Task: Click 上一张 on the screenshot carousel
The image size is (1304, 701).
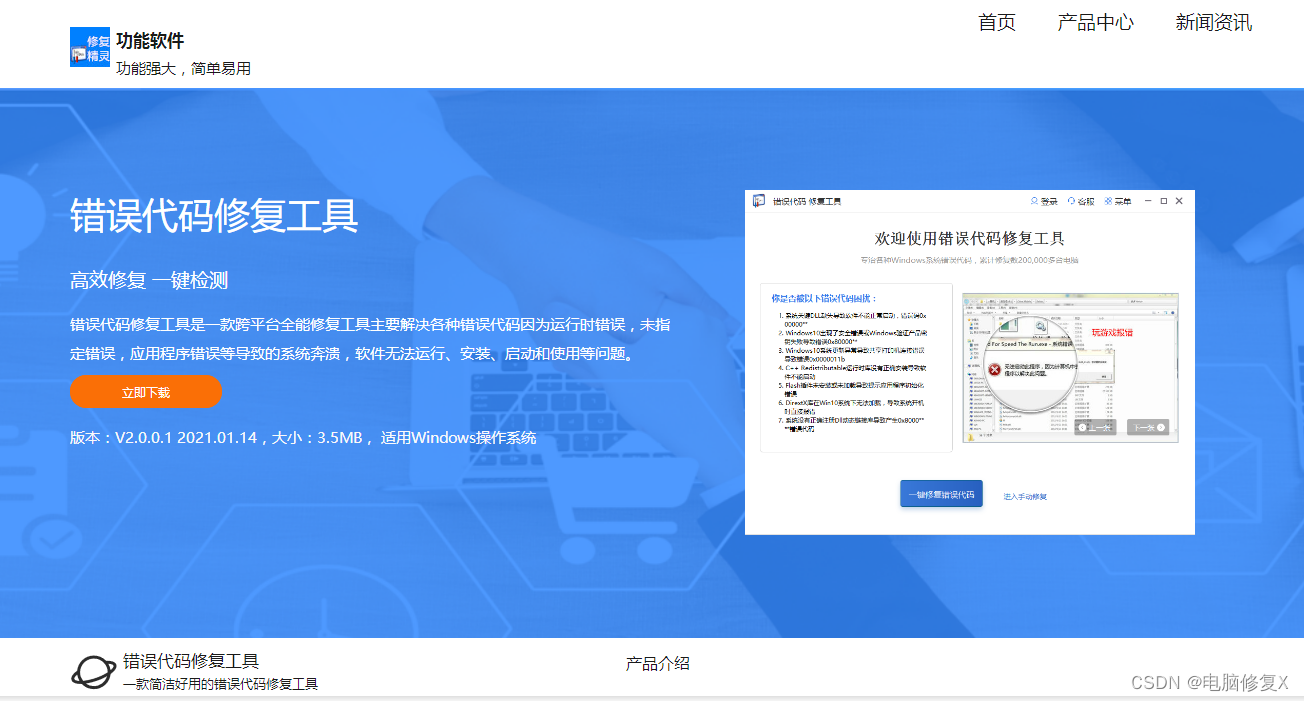Action: pos(1095,427)
